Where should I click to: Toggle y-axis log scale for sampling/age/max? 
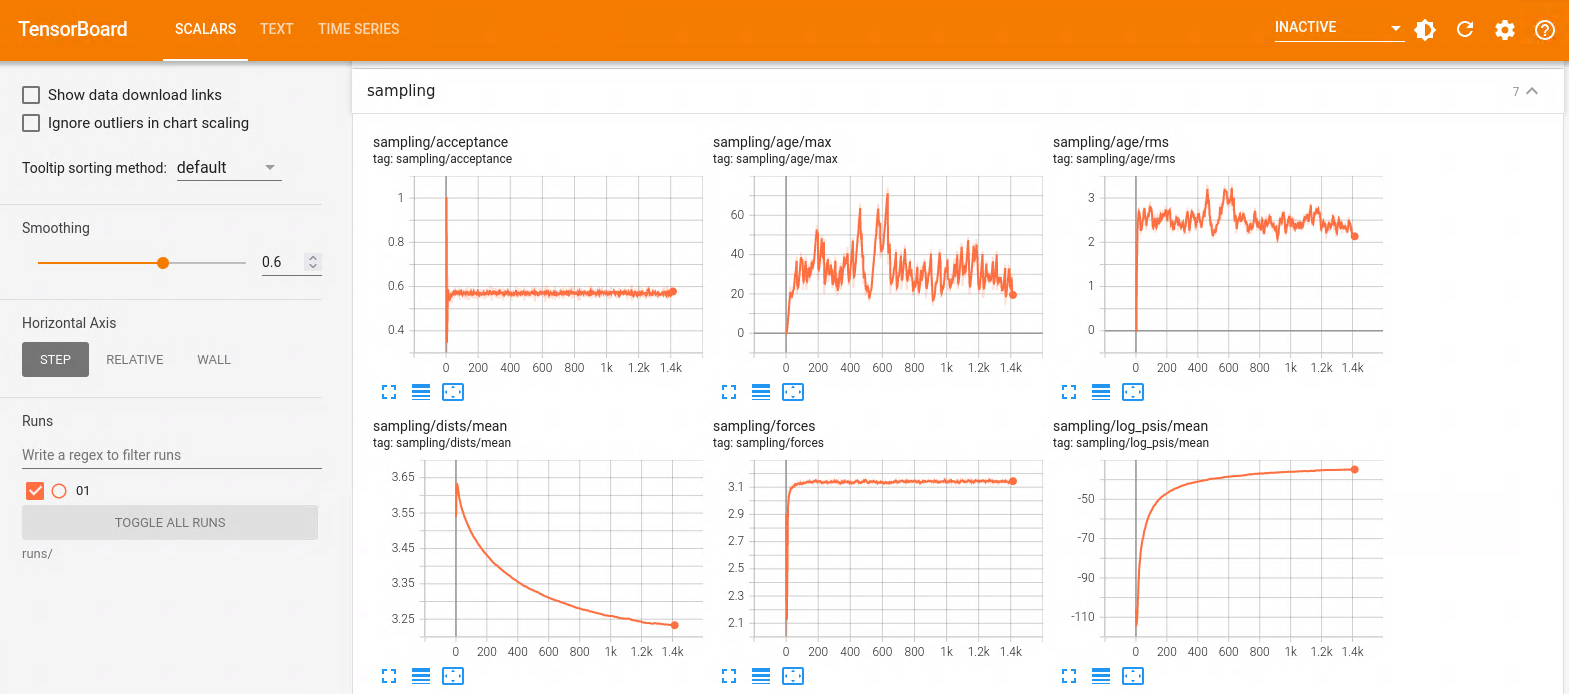pos(761,392)
